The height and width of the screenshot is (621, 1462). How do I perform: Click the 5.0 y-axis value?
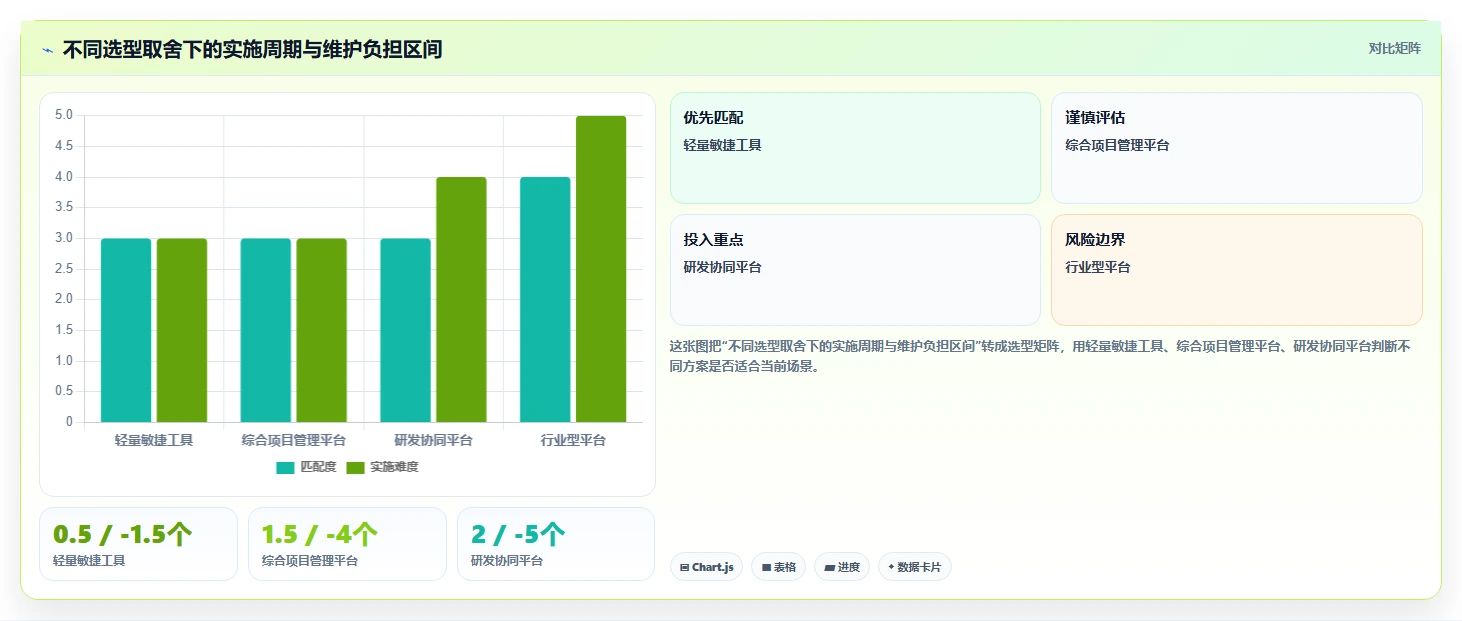tap(64, 115)
